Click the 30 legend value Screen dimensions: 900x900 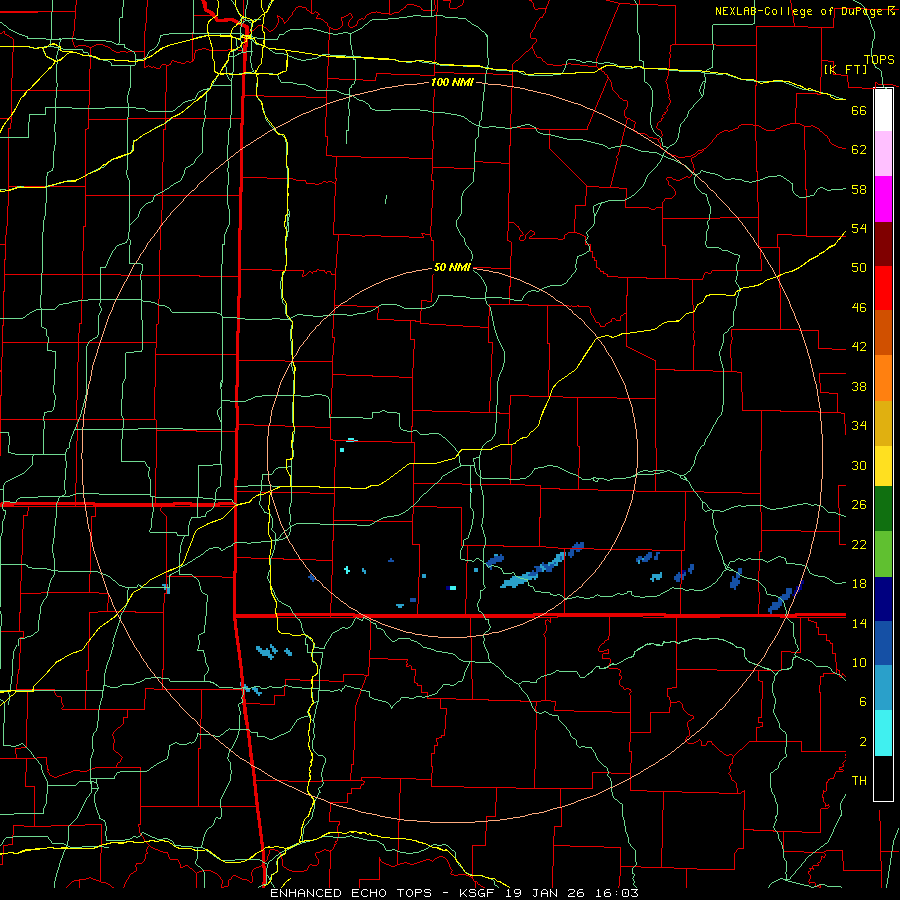(x=859, y=465)
